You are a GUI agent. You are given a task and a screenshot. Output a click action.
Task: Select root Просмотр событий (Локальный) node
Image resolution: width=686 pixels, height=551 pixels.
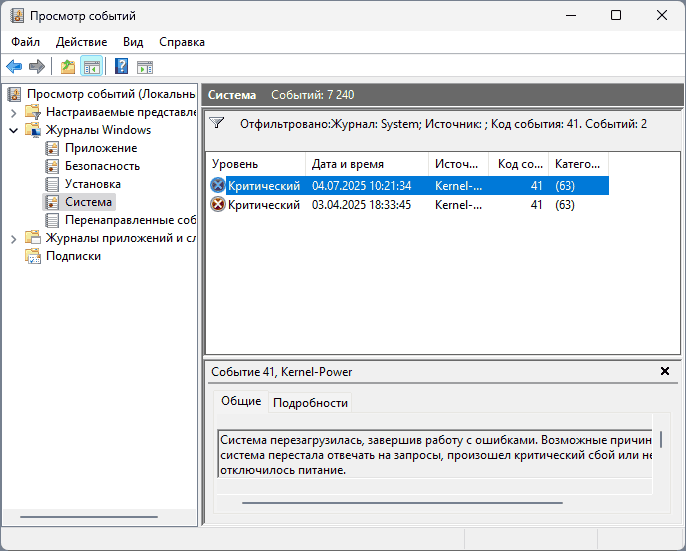pos(111,94)
